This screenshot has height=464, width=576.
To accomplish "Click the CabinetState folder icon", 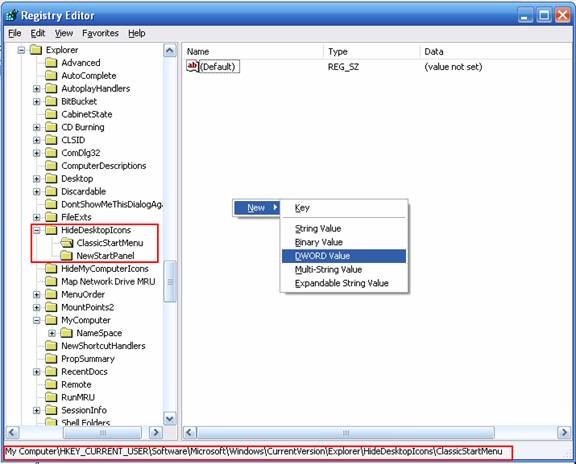I will [51, 114].
